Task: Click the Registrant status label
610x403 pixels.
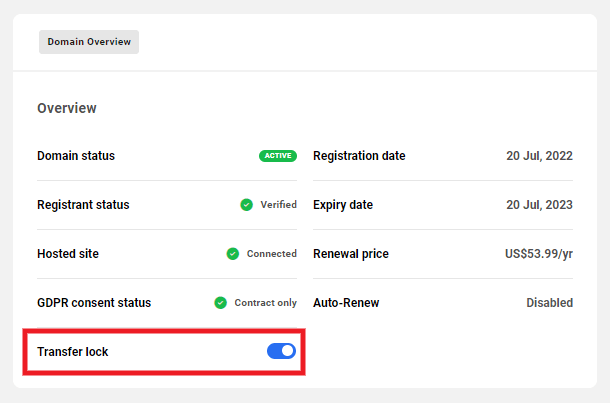Action: pos(83,205)
